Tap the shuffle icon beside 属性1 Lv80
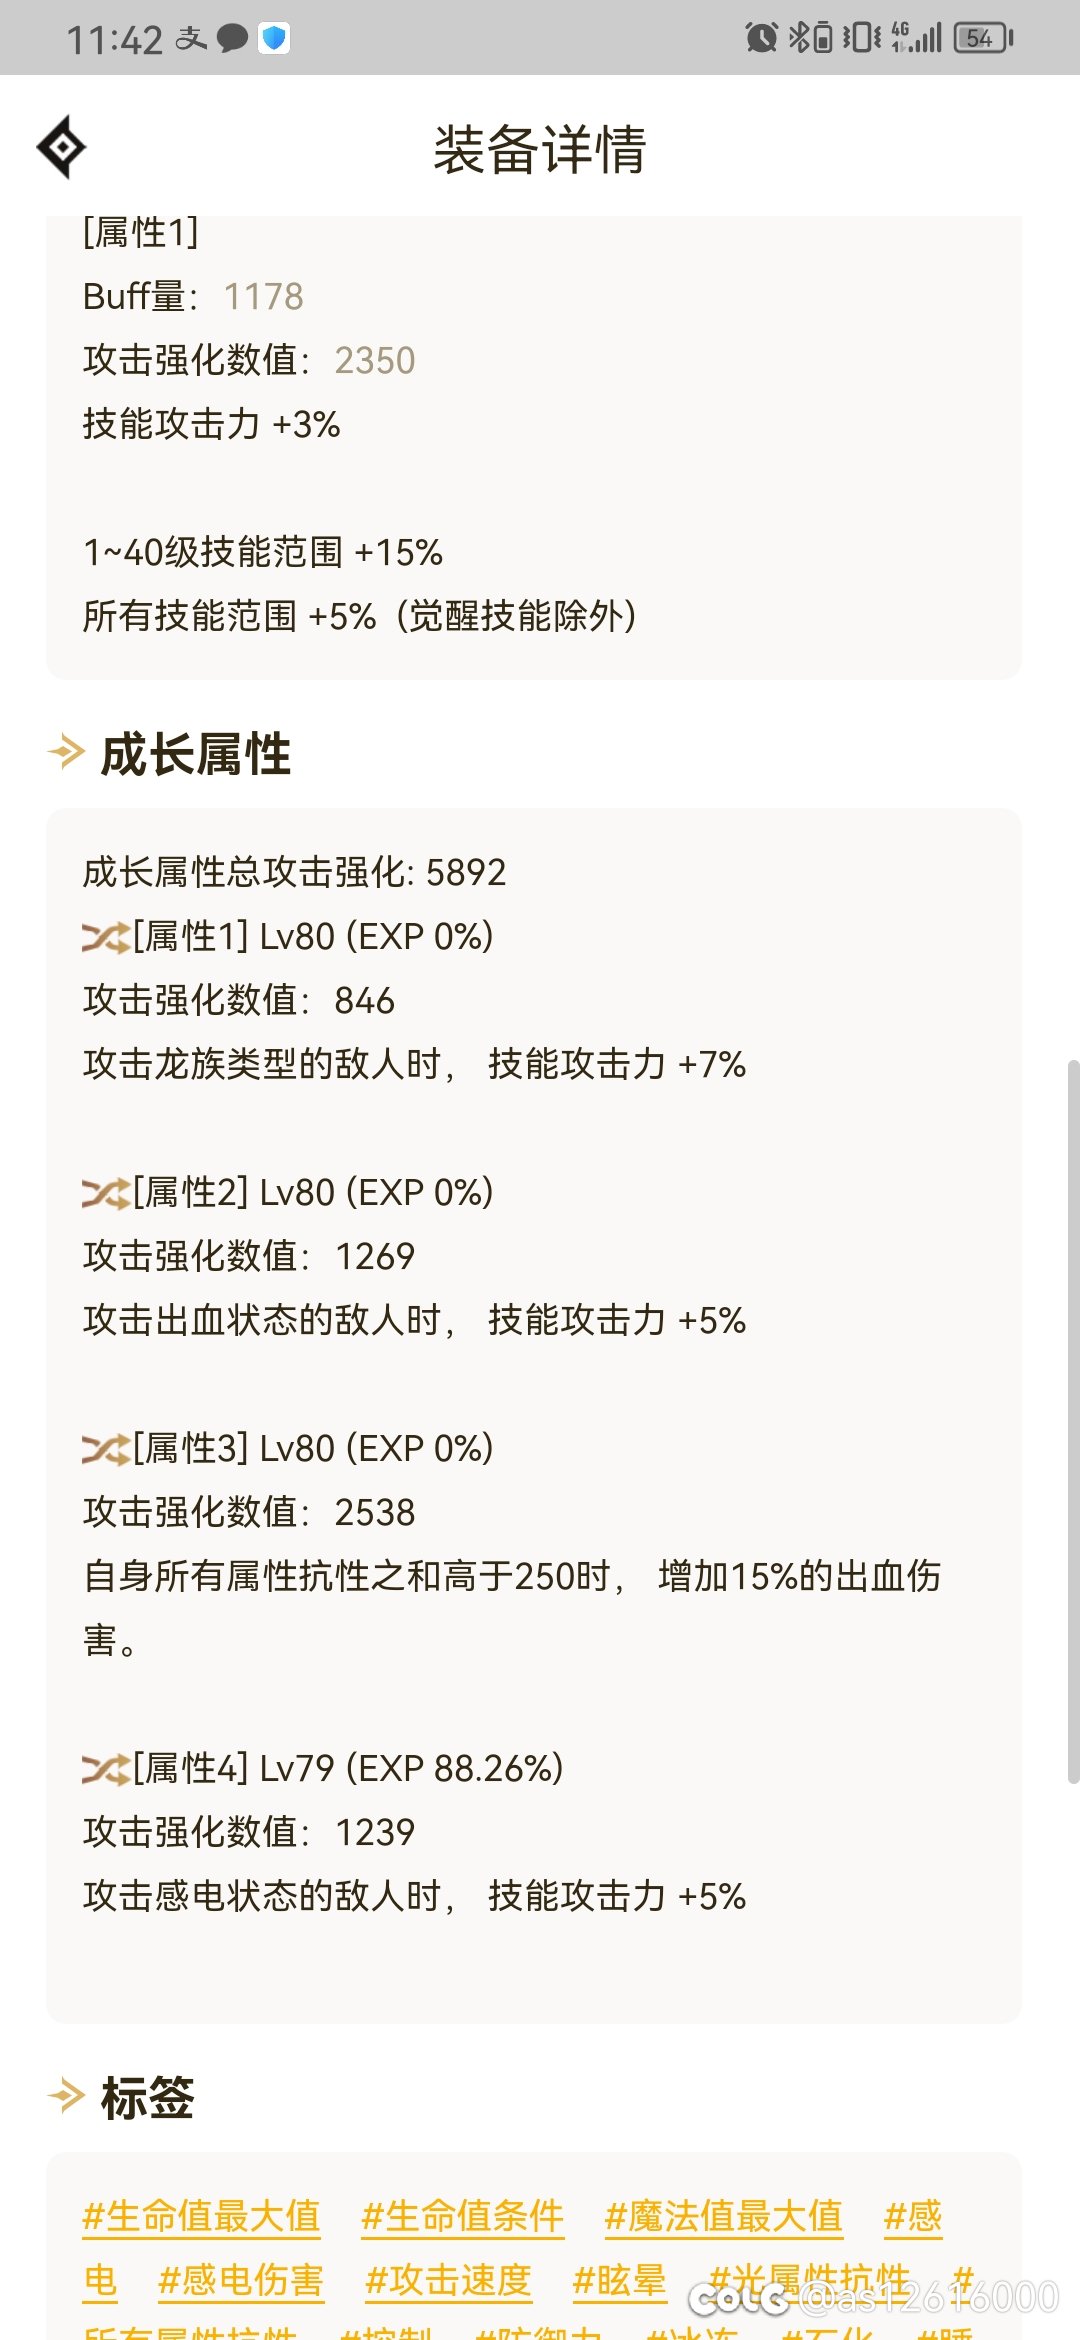This screenshot has height=2340, width=1080. [106, 938]
